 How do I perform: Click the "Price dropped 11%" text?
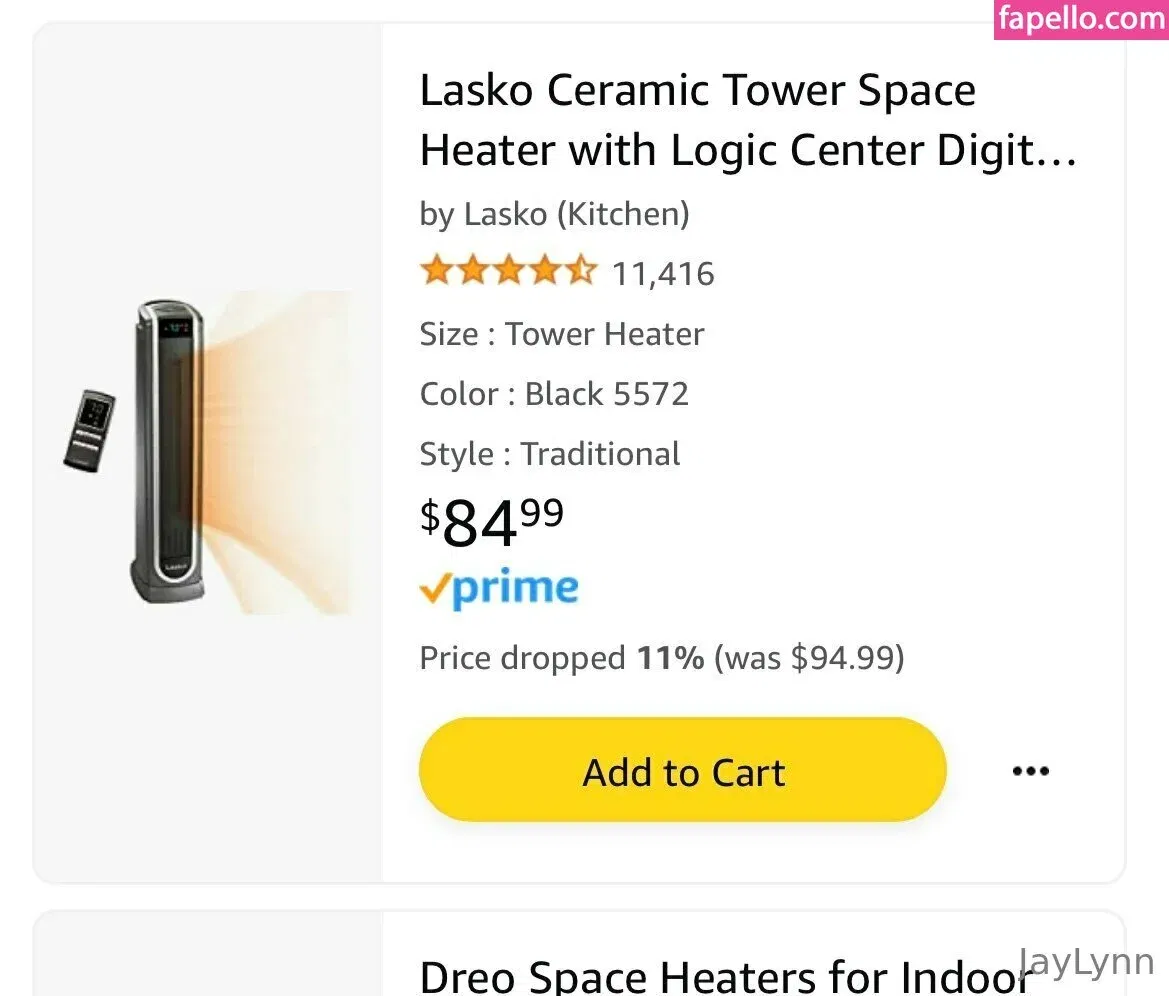point(561,658)
